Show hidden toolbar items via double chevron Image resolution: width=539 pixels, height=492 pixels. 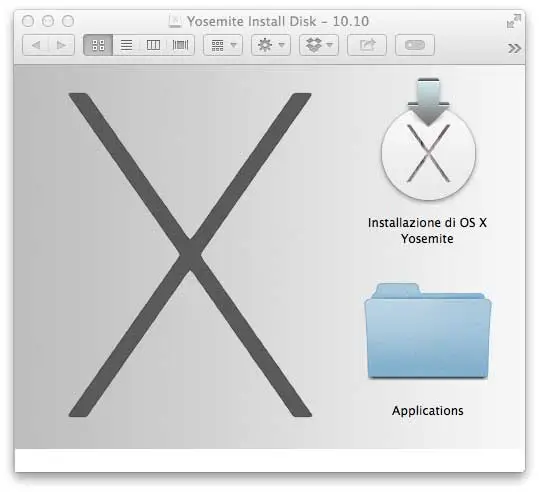(514, 48)
